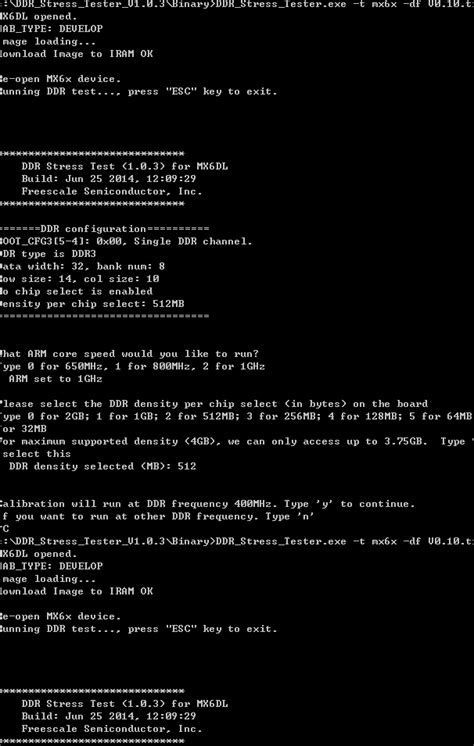Click the 'row size: 14, col size: 10' line
Screen dimensions: 474x746
tap(79, 279)
